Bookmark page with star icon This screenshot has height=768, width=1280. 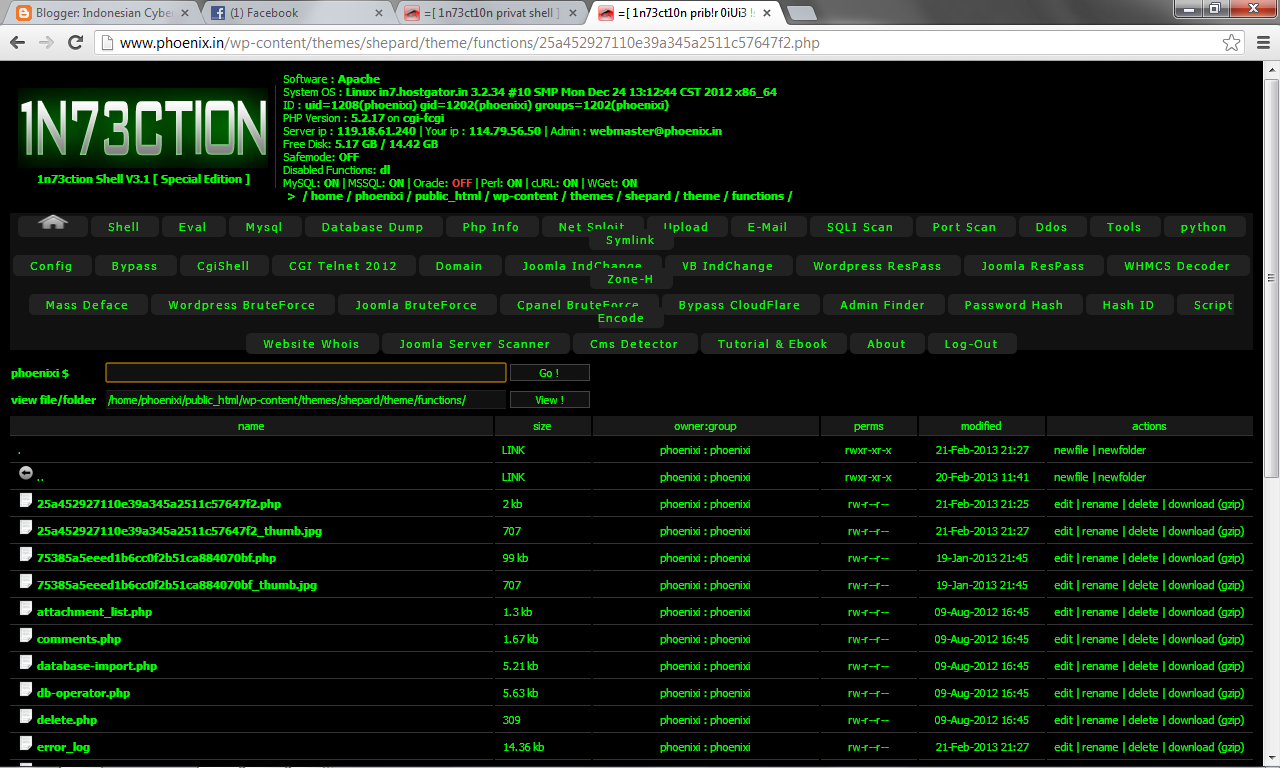pyautogui.click(x=1232, y=43)
